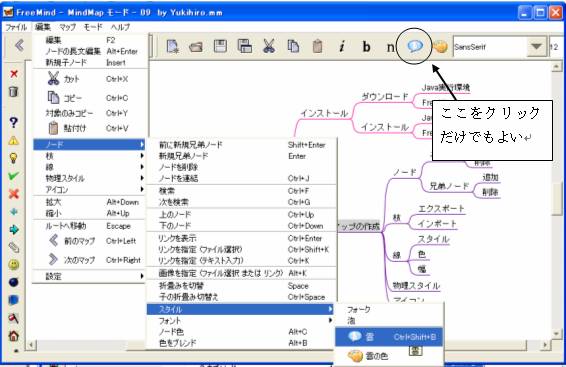This screenshot has height=367, width=566.
Task: Select 泡 bubble style in style submenu
Action: (x=389, y=320)
